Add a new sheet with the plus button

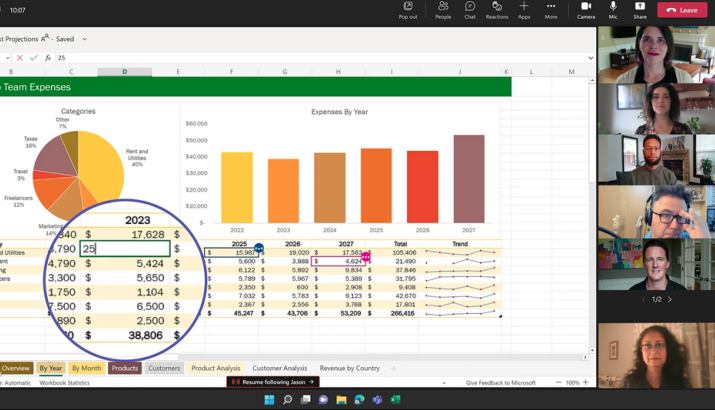(x=393, y=368)
